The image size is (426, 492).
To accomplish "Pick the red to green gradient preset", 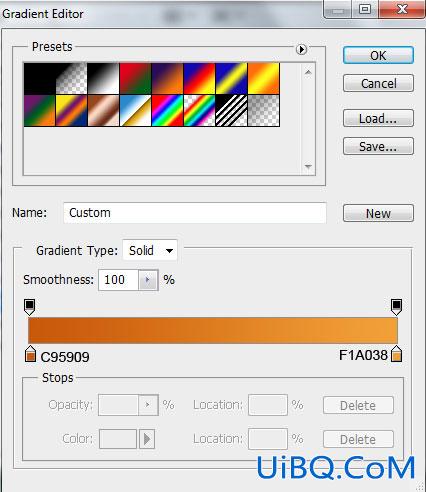I will pos(136,79).
